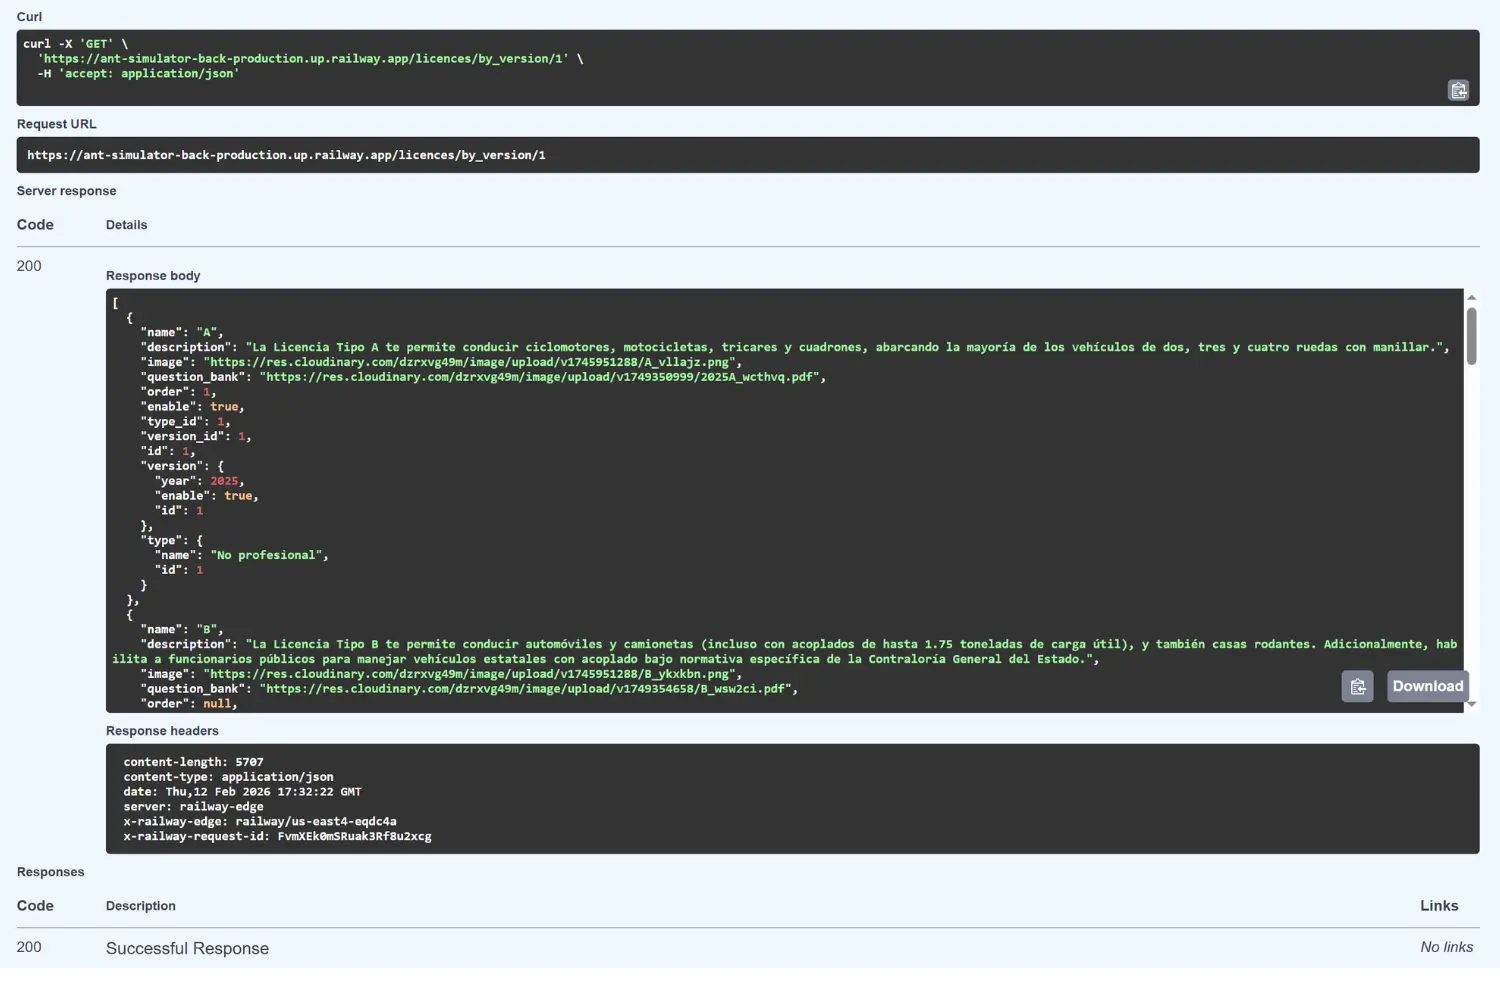Click the Response body label

(152, 275)
